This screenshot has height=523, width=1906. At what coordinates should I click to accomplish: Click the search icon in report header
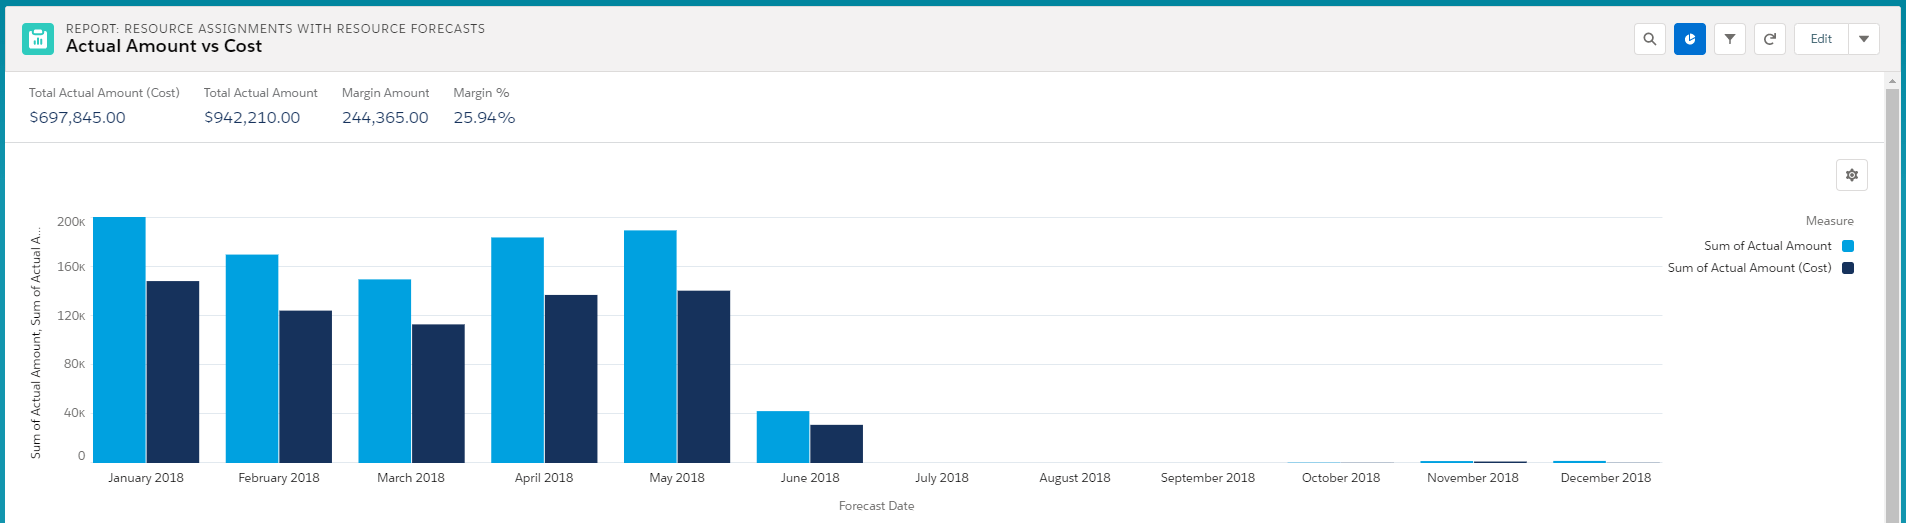(1649, 39)
